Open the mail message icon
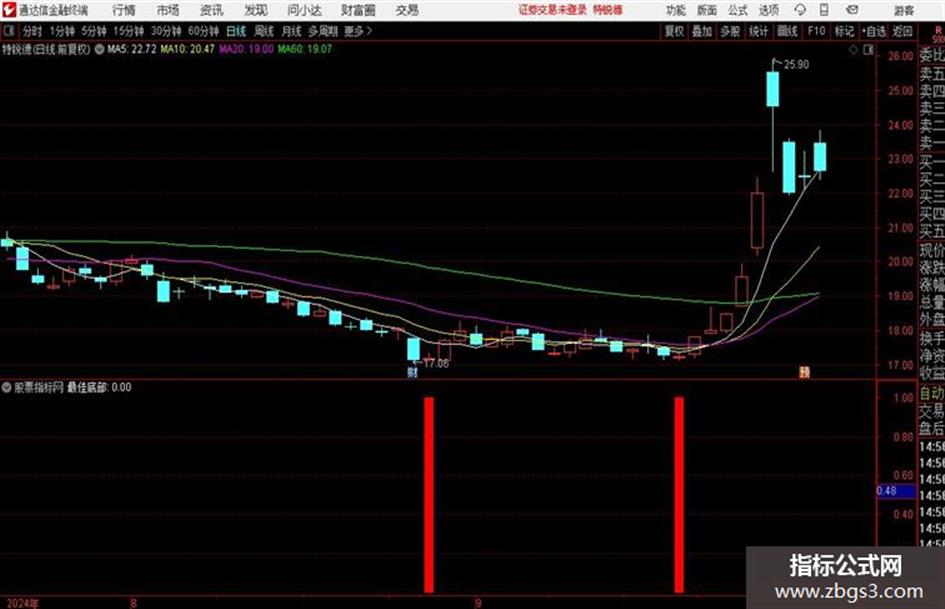 coord(852,10)
